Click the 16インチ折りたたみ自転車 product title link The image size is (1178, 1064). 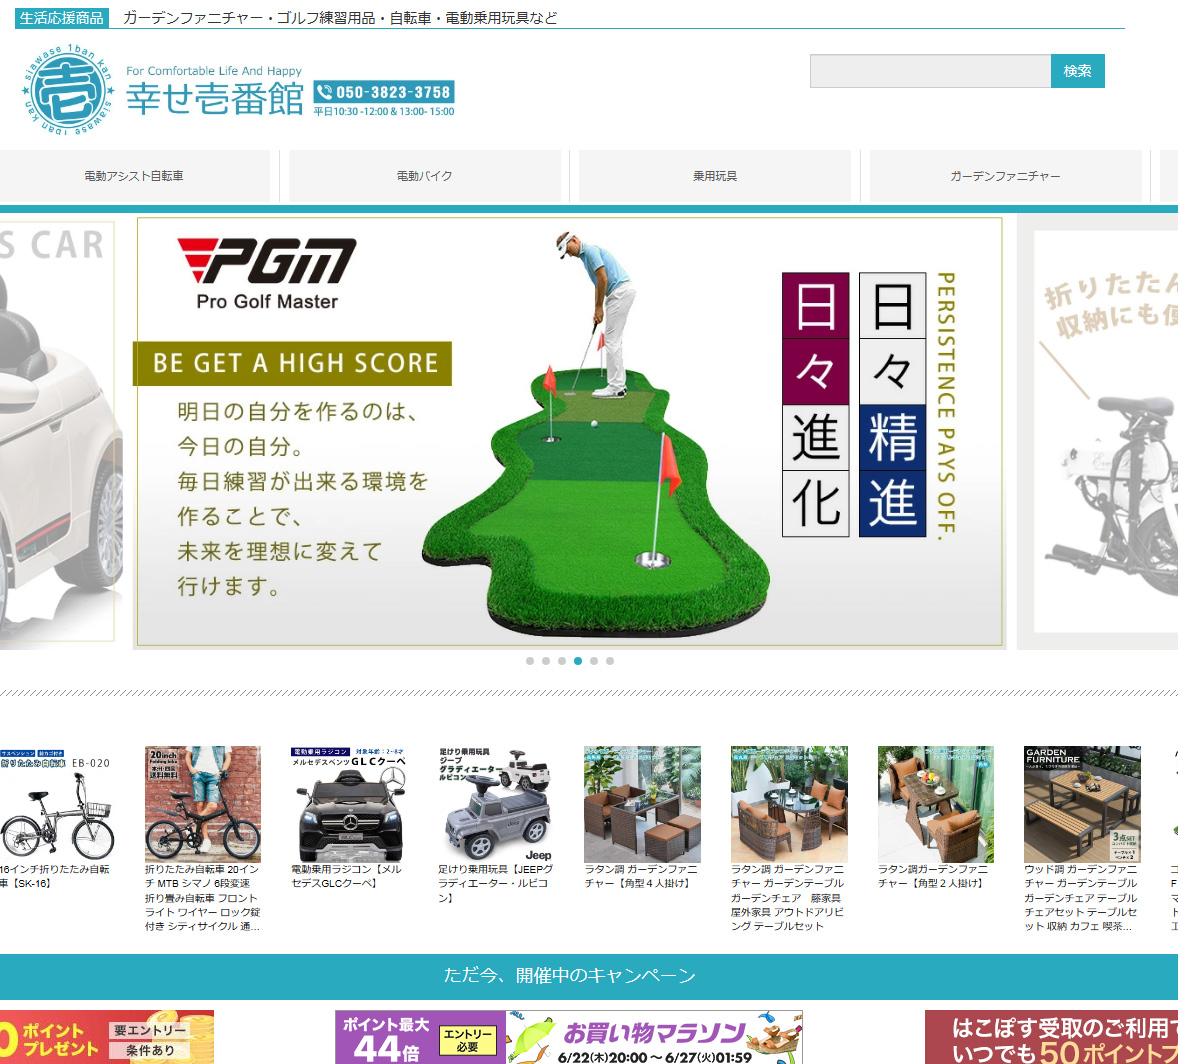[x=55, y=876]
